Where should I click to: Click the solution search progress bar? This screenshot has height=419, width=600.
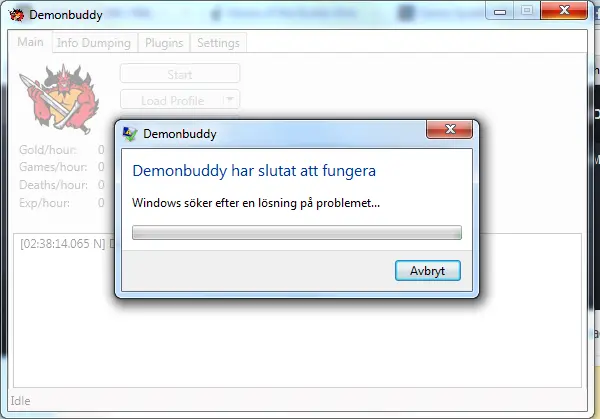click(x=297, y=233)
